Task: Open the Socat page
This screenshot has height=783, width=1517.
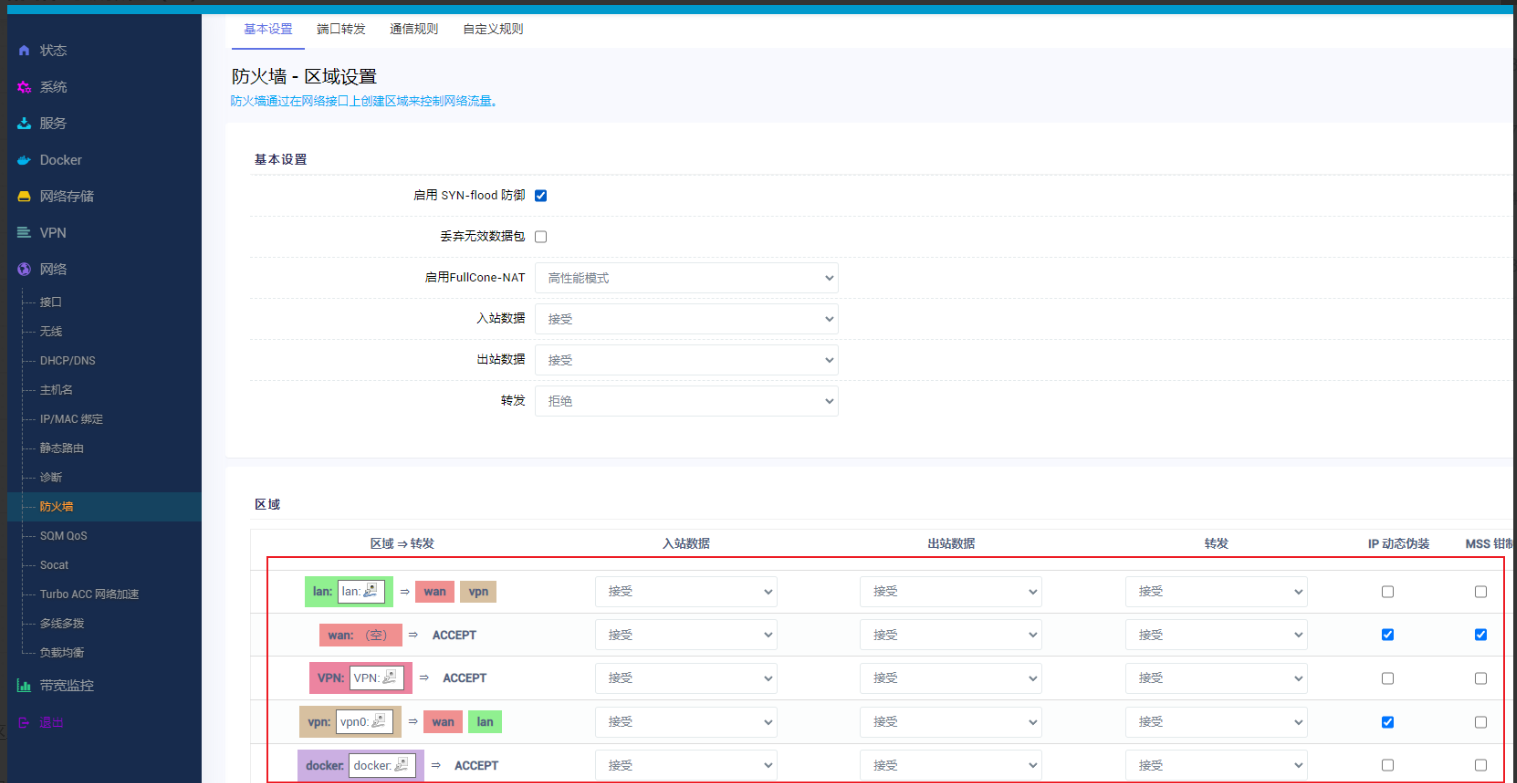Action: pos(54,565)
